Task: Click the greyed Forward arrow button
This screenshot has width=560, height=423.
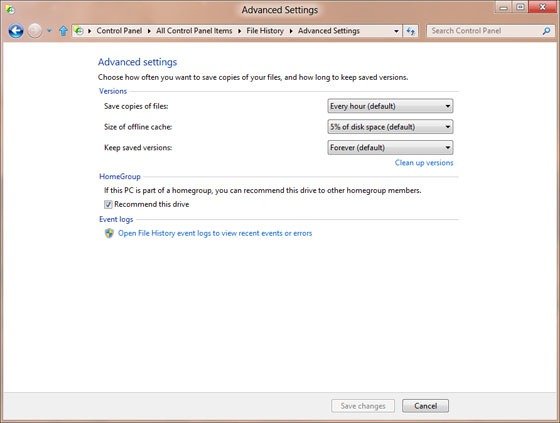Action: (x=35, y=31)
